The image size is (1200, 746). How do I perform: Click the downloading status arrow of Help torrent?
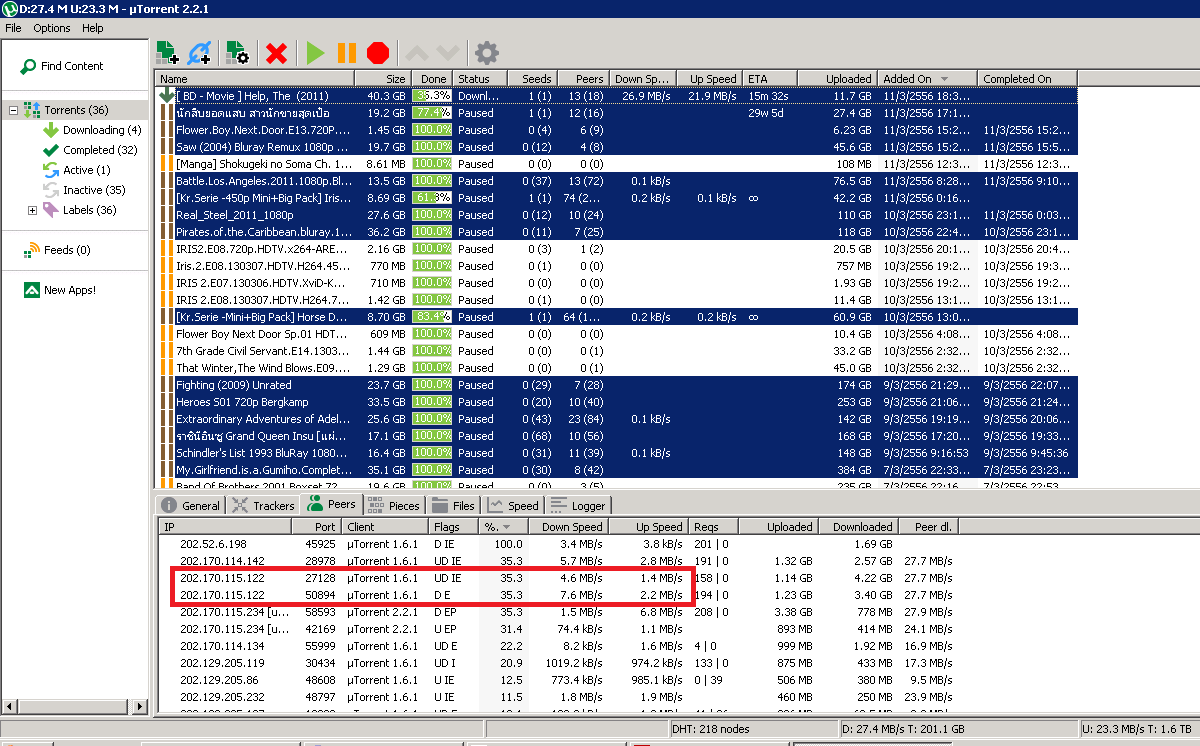pos(165,96)
